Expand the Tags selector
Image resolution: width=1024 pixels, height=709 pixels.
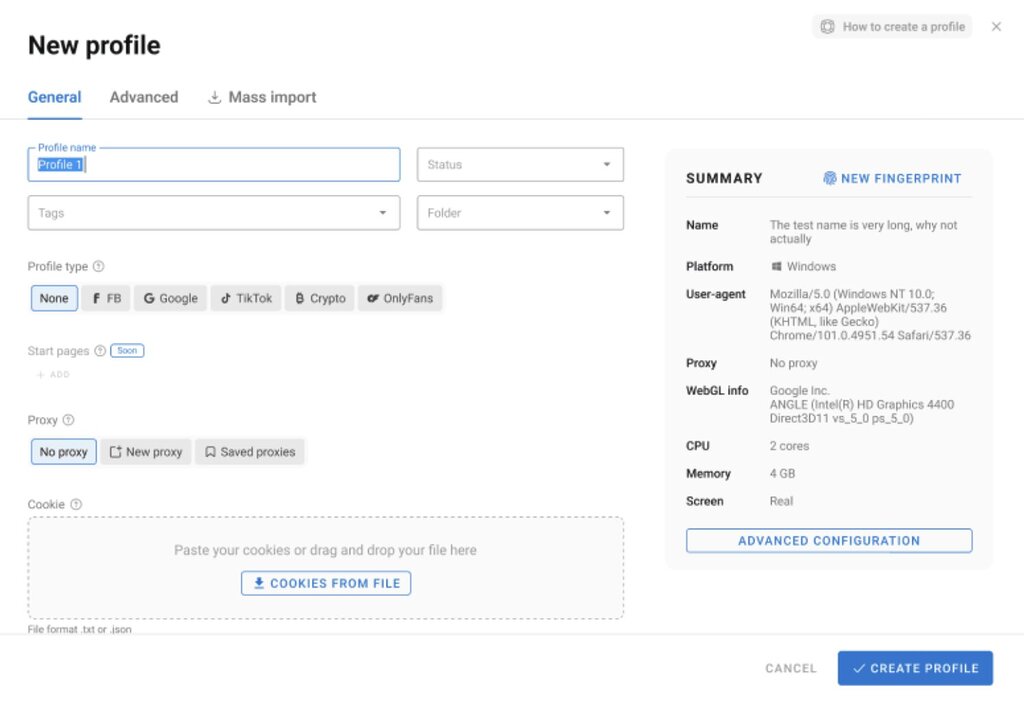(x=213, y=212)
